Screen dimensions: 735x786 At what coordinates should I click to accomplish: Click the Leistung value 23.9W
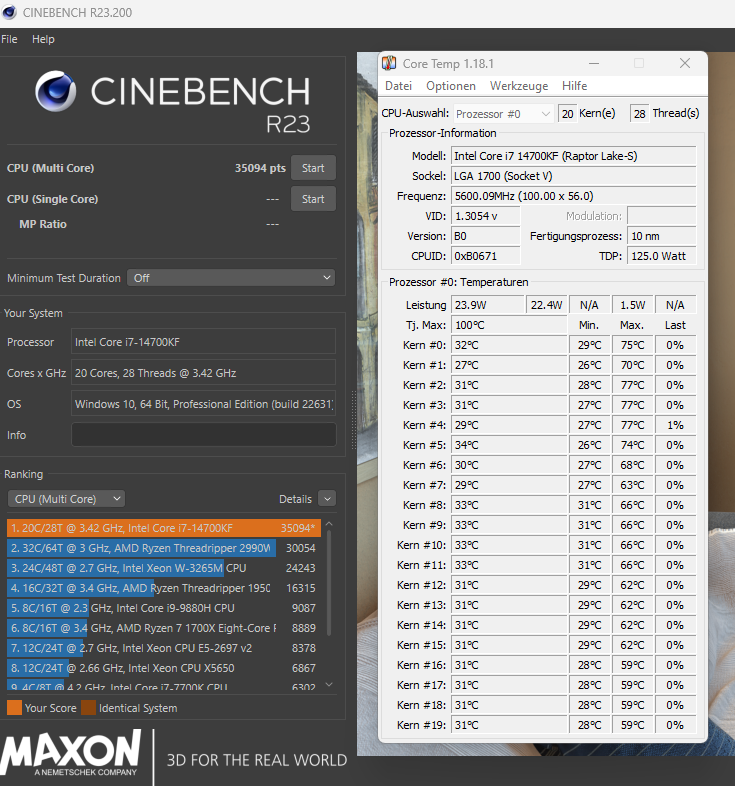point(487,305)
